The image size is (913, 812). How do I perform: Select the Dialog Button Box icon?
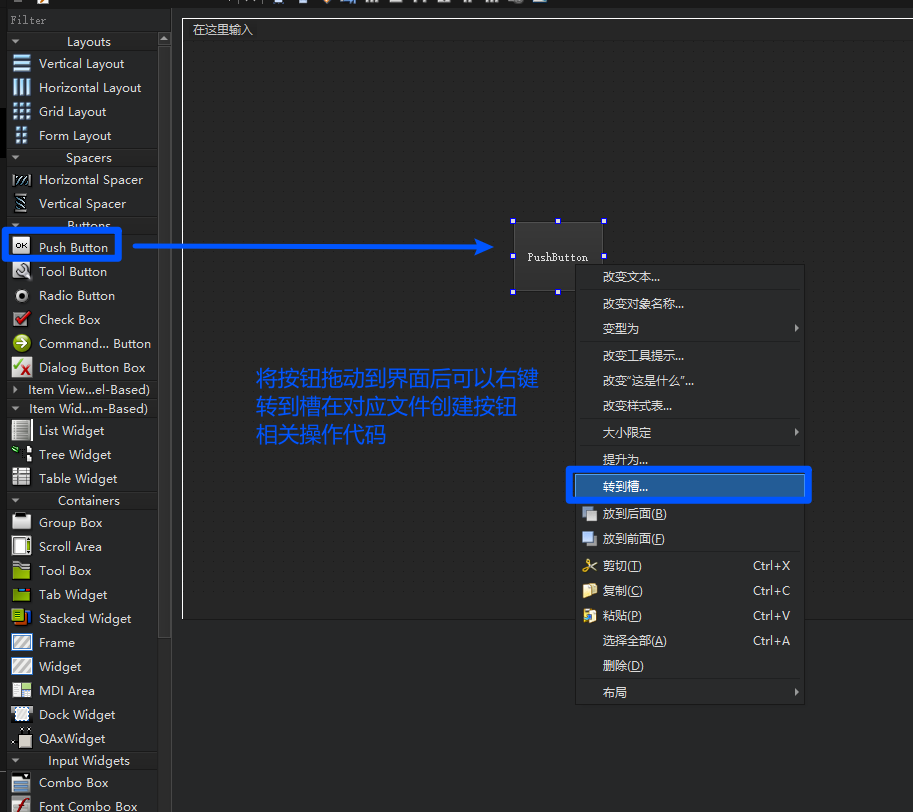(x=22, y=367)
